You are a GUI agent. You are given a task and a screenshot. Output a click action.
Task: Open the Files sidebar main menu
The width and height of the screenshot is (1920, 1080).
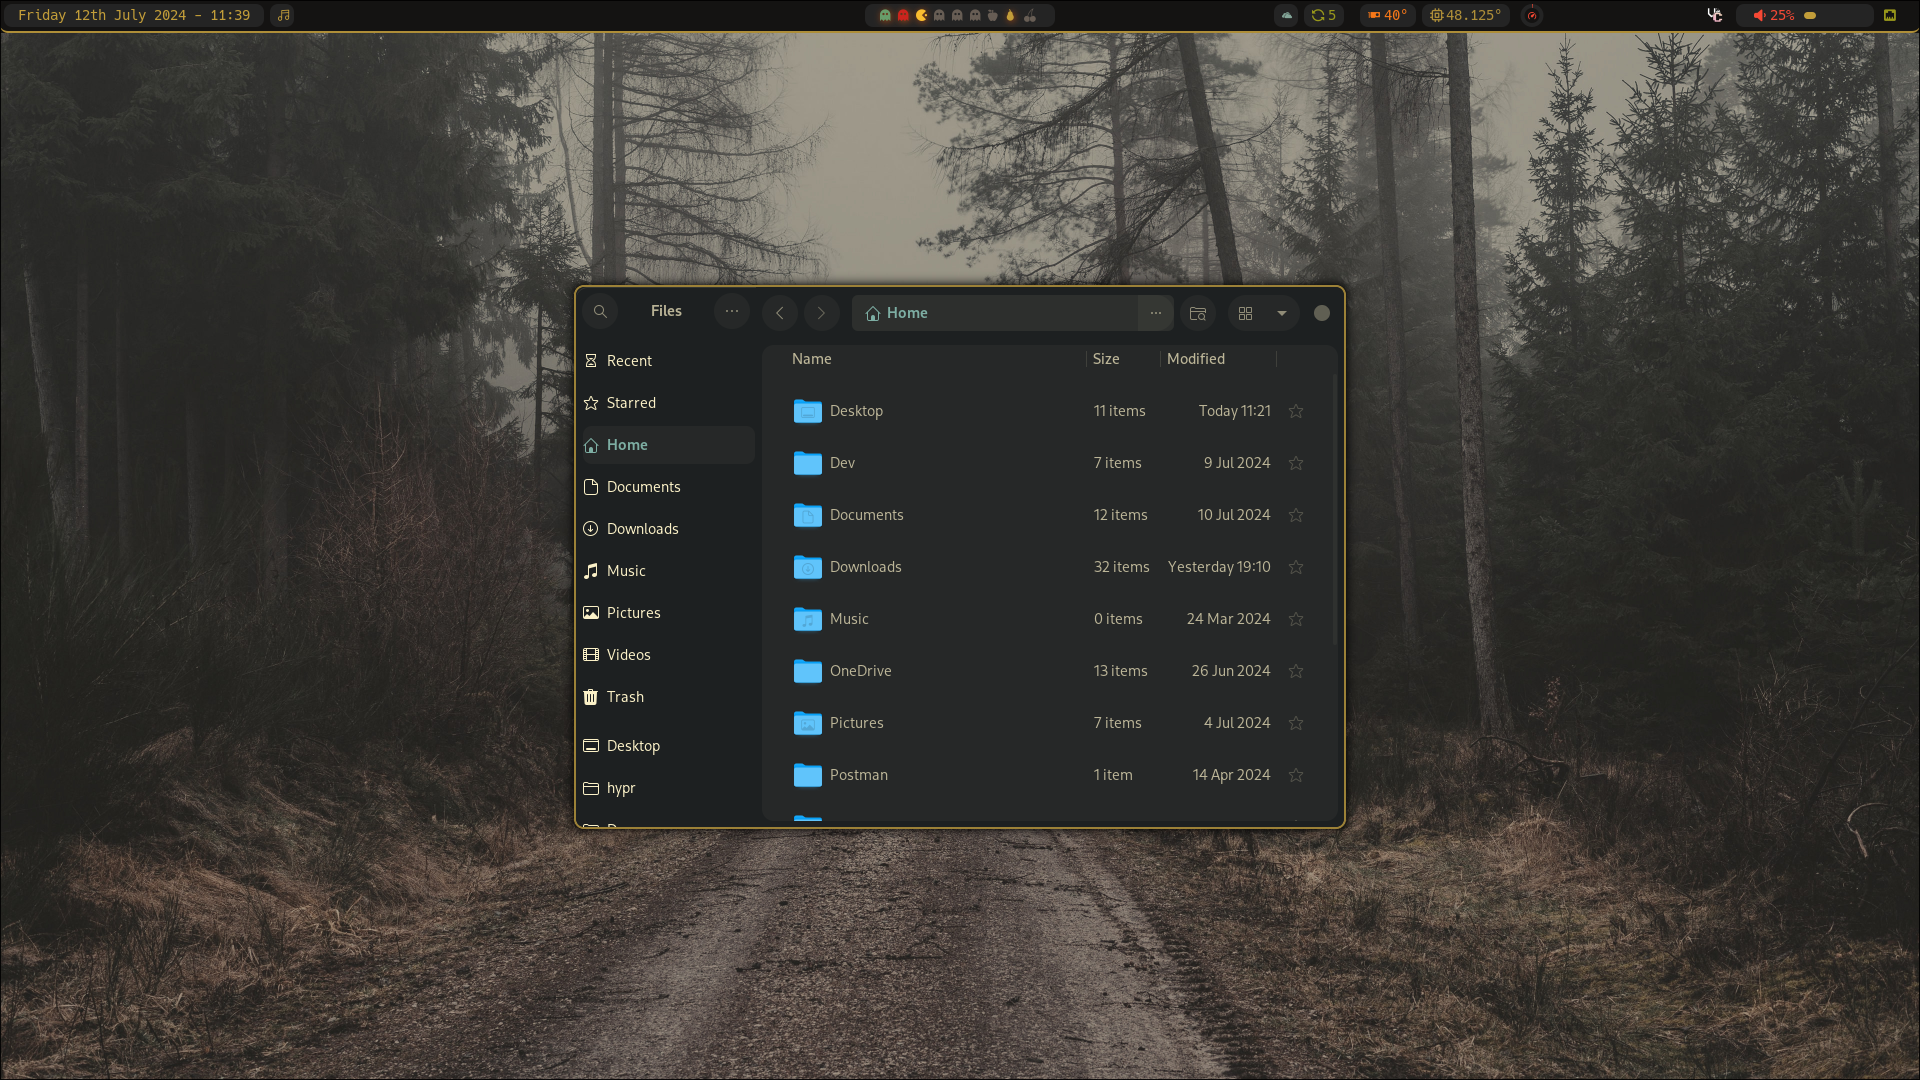[x=732, y=312]
